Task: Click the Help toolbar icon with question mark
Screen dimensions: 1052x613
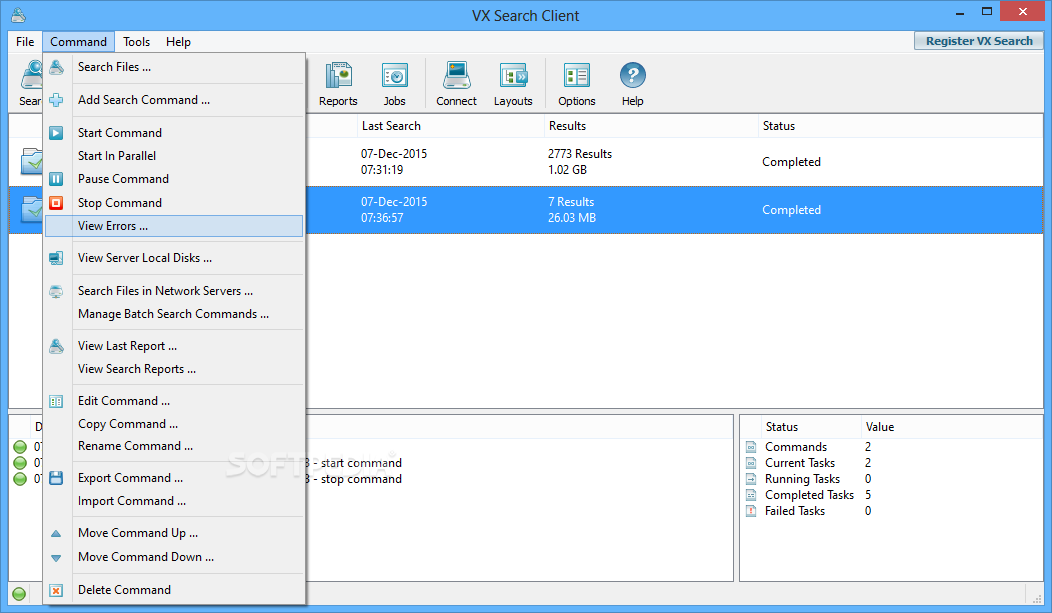Action: [x=632, y=84]
